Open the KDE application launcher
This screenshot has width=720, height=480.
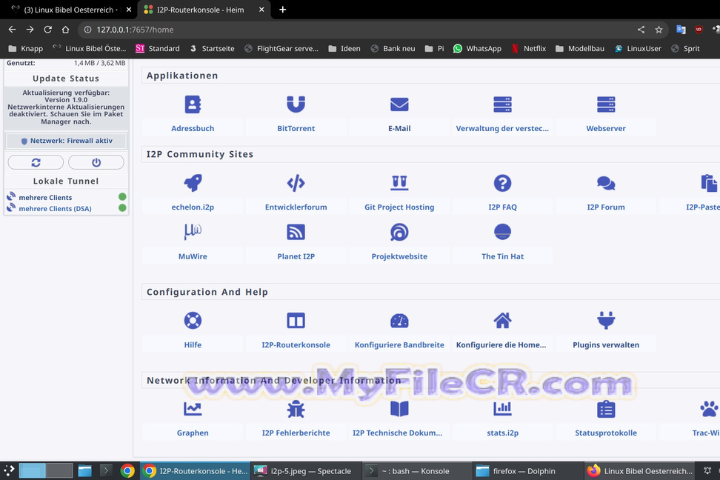click(x=9, y=471)
